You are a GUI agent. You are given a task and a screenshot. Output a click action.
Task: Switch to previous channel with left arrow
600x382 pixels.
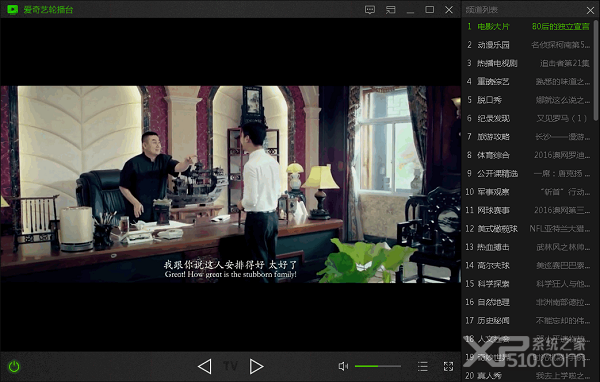(205, 366)
